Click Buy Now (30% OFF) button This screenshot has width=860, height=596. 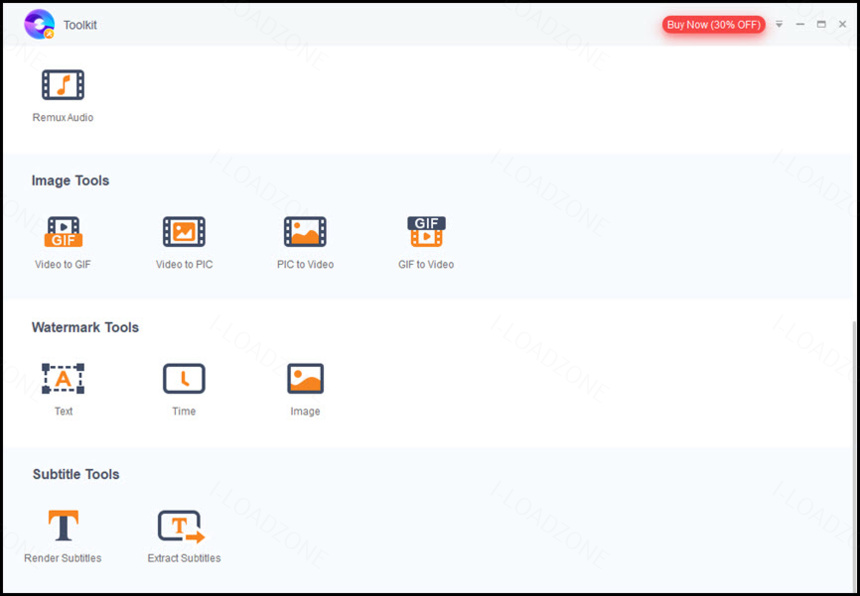click(714, 25)
